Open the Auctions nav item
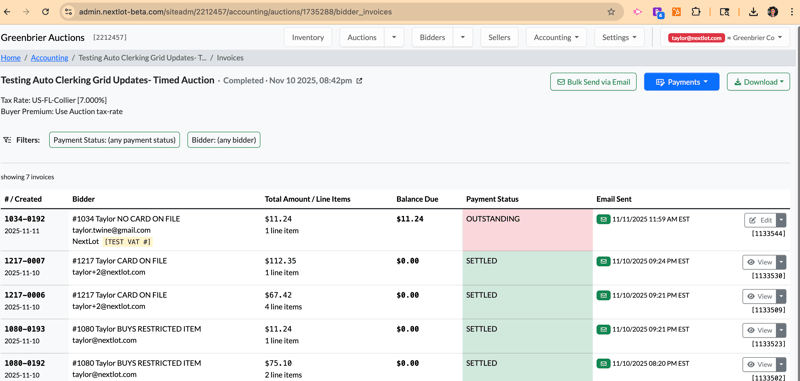 click(x=362, y=37)
